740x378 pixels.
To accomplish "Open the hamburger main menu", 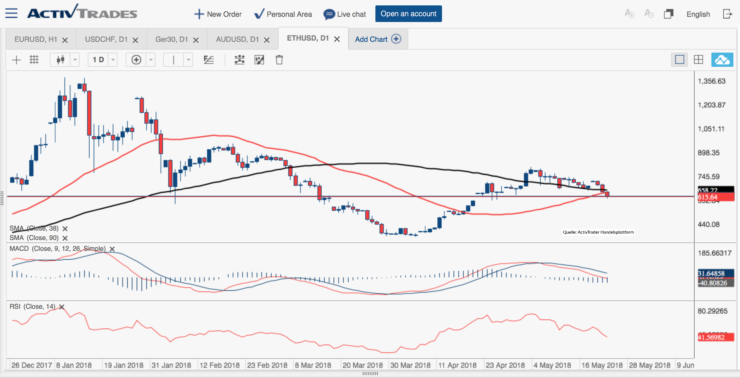I will (11, 13).
